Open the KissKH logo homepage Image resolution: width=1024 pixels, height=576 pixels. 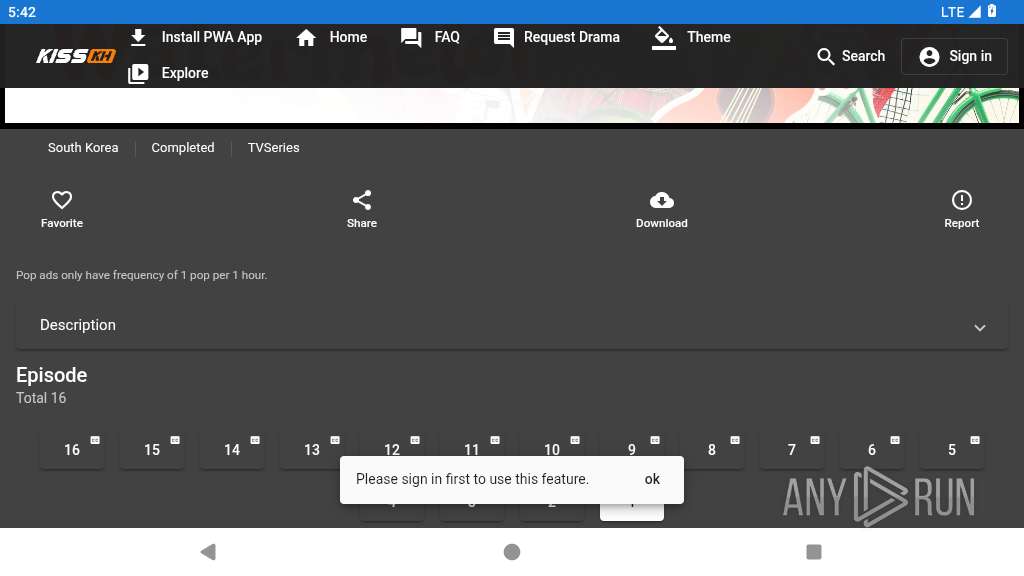[76, 56]
